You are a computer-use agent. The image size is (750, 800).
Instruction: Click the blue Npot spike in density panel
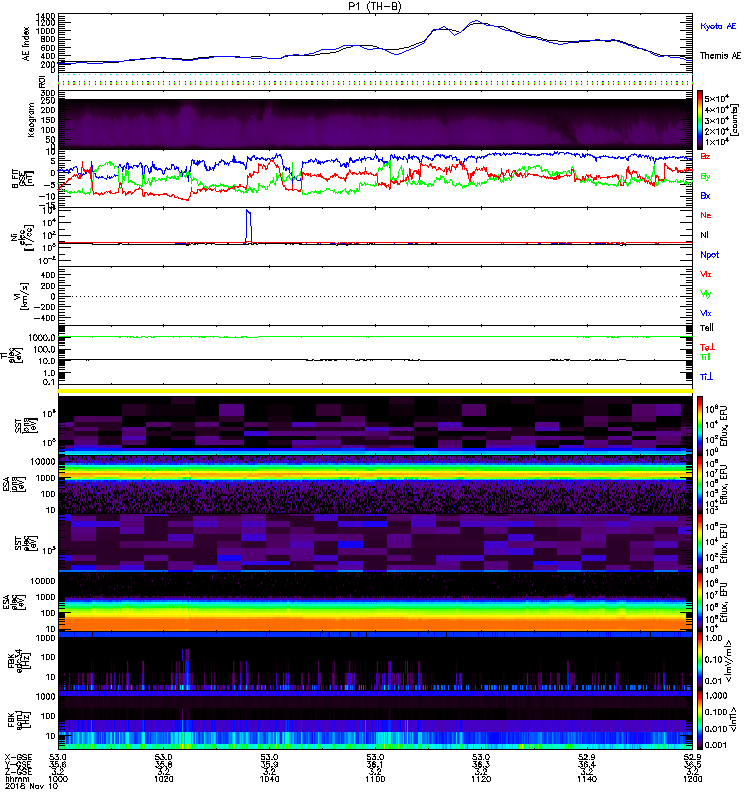click(248, 226)
